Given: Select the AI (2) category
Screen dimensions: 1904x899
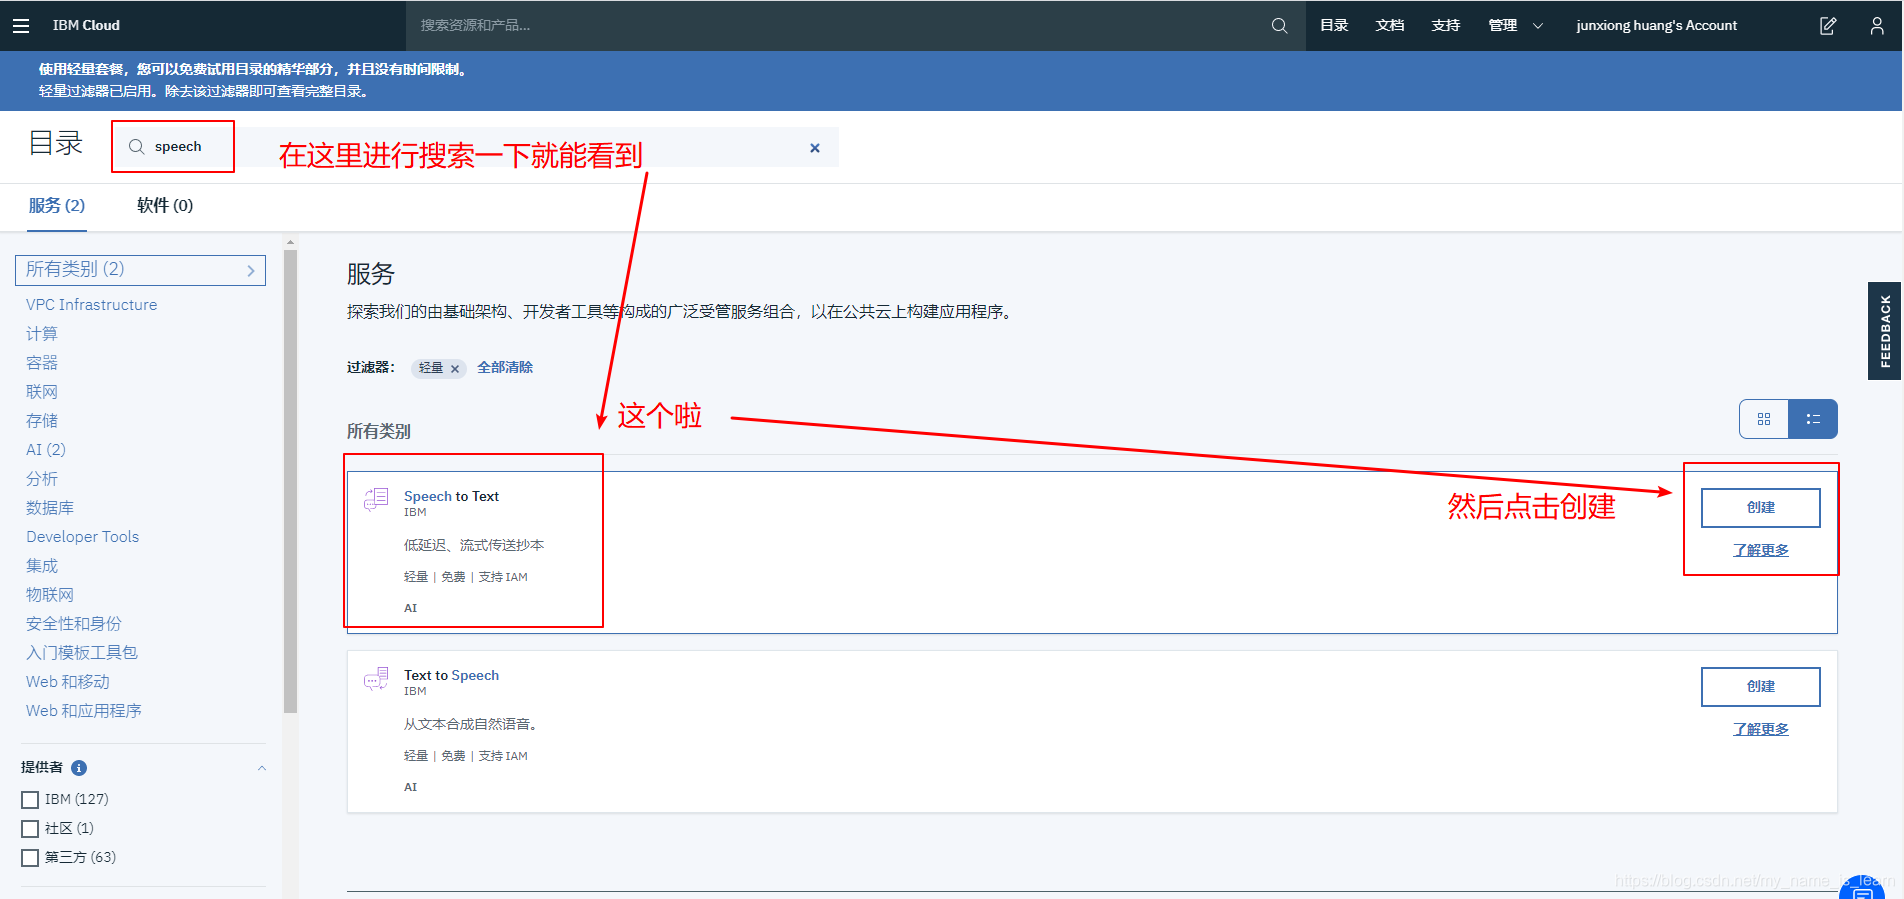Looking at the screenshot, I should pyautogui.click(x=46, y=450).
